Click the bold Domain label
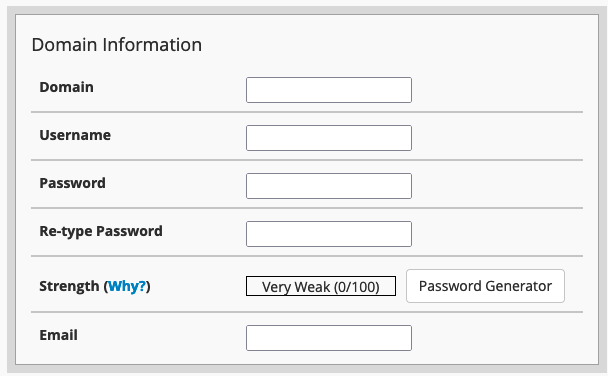This screenshot has height=376, width=608. point(66,87)
